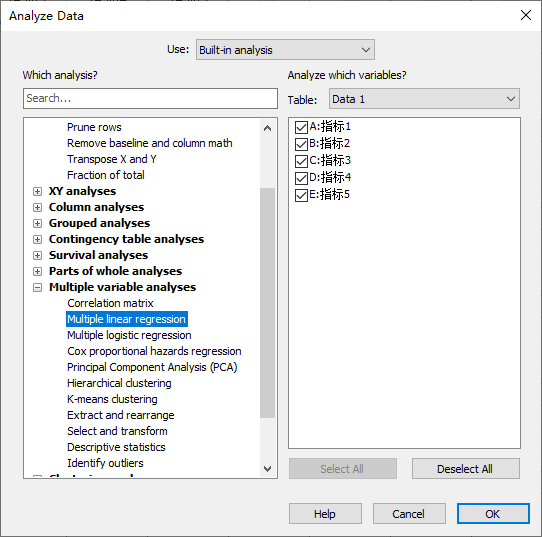Expand the XY analyses group
This screenshot has width=542, height=537.
click(37, 191)
